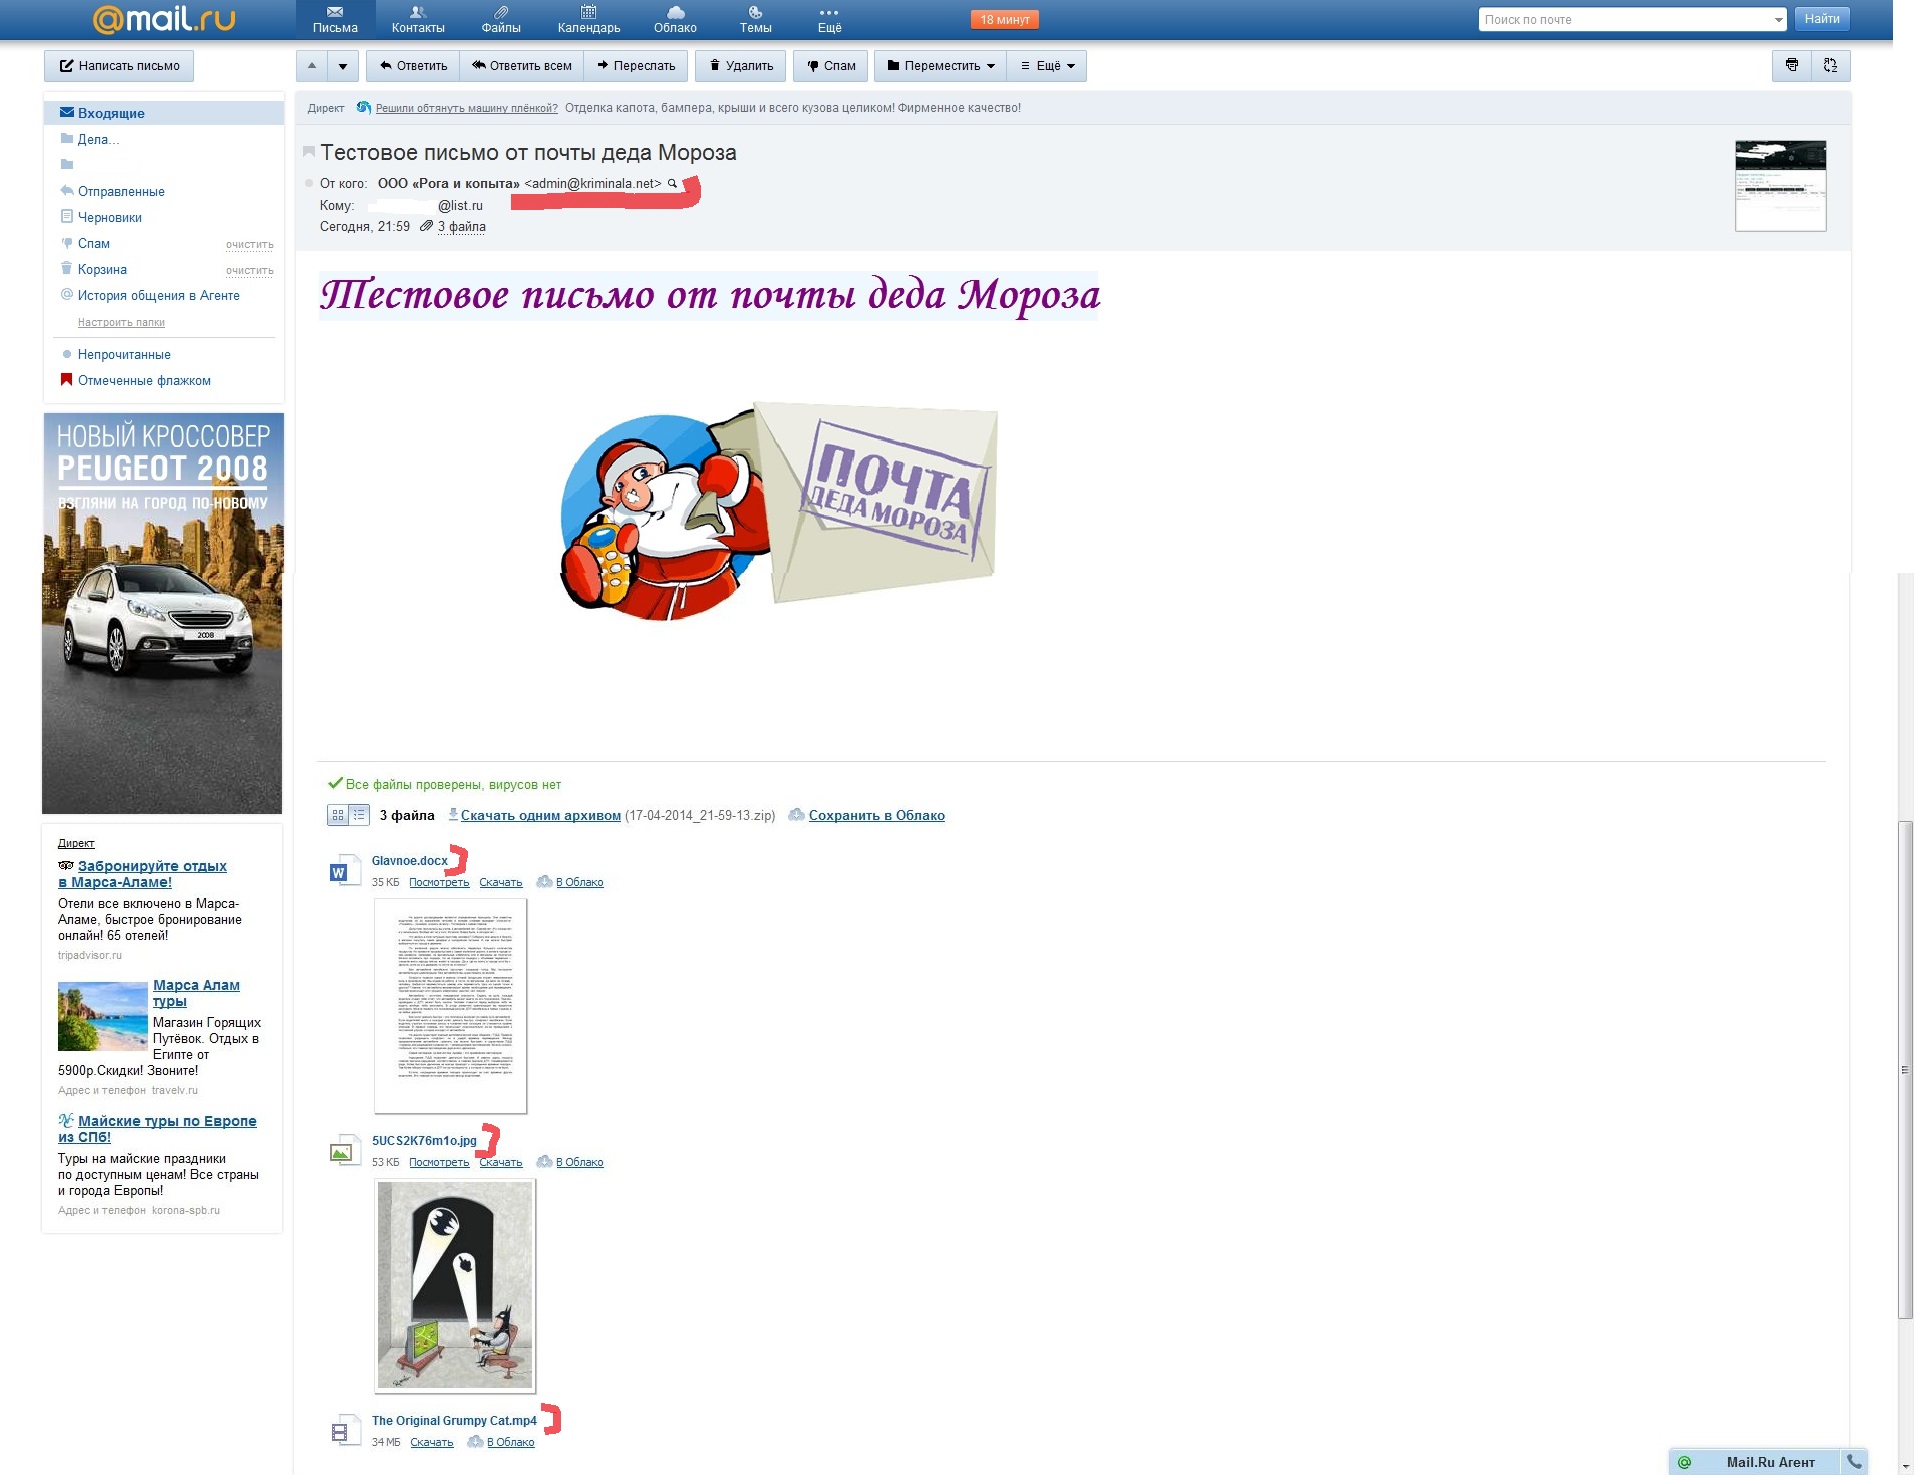Filter by Непрочитанные messages
The height and width of the screenshot is (1475, 1916).
(x=123, y=354)
